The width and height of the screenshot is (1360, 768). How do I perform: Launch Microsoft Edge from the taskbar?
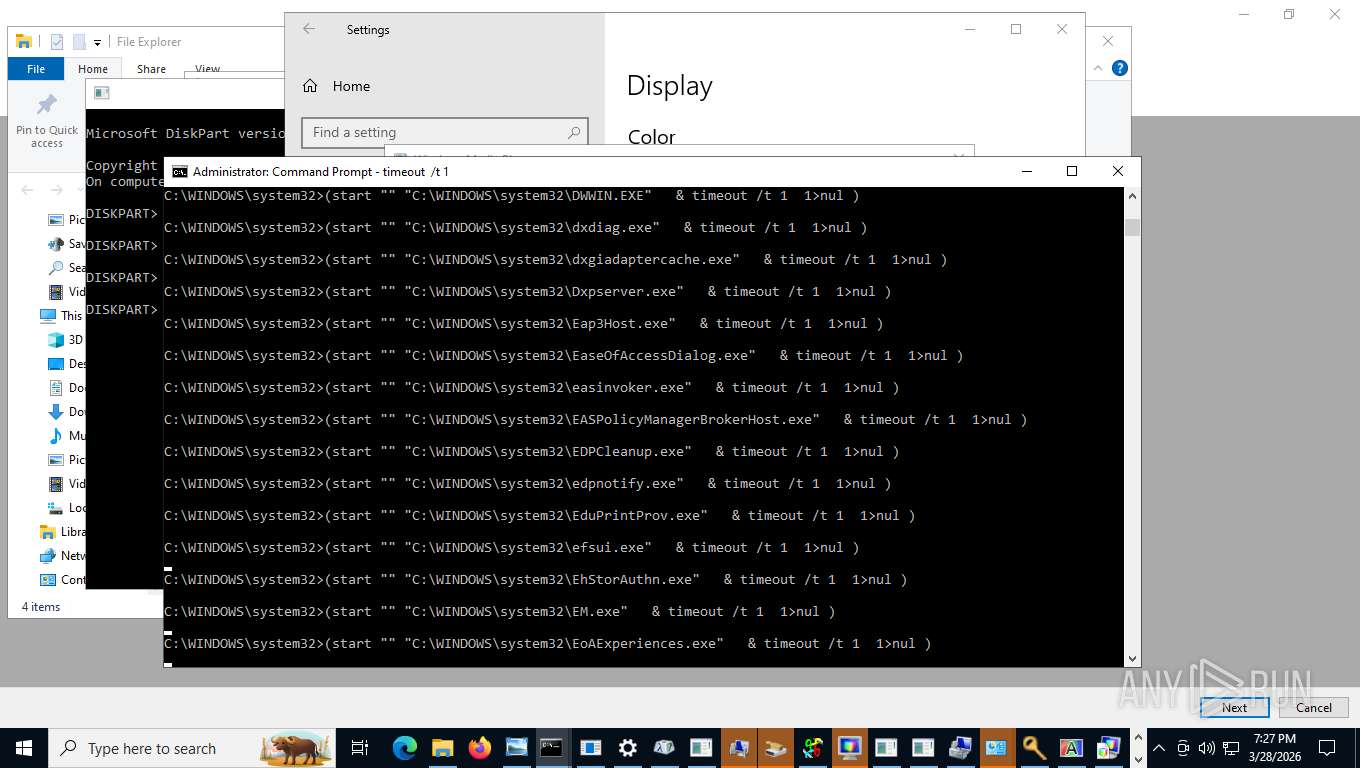tap(404, 748)
